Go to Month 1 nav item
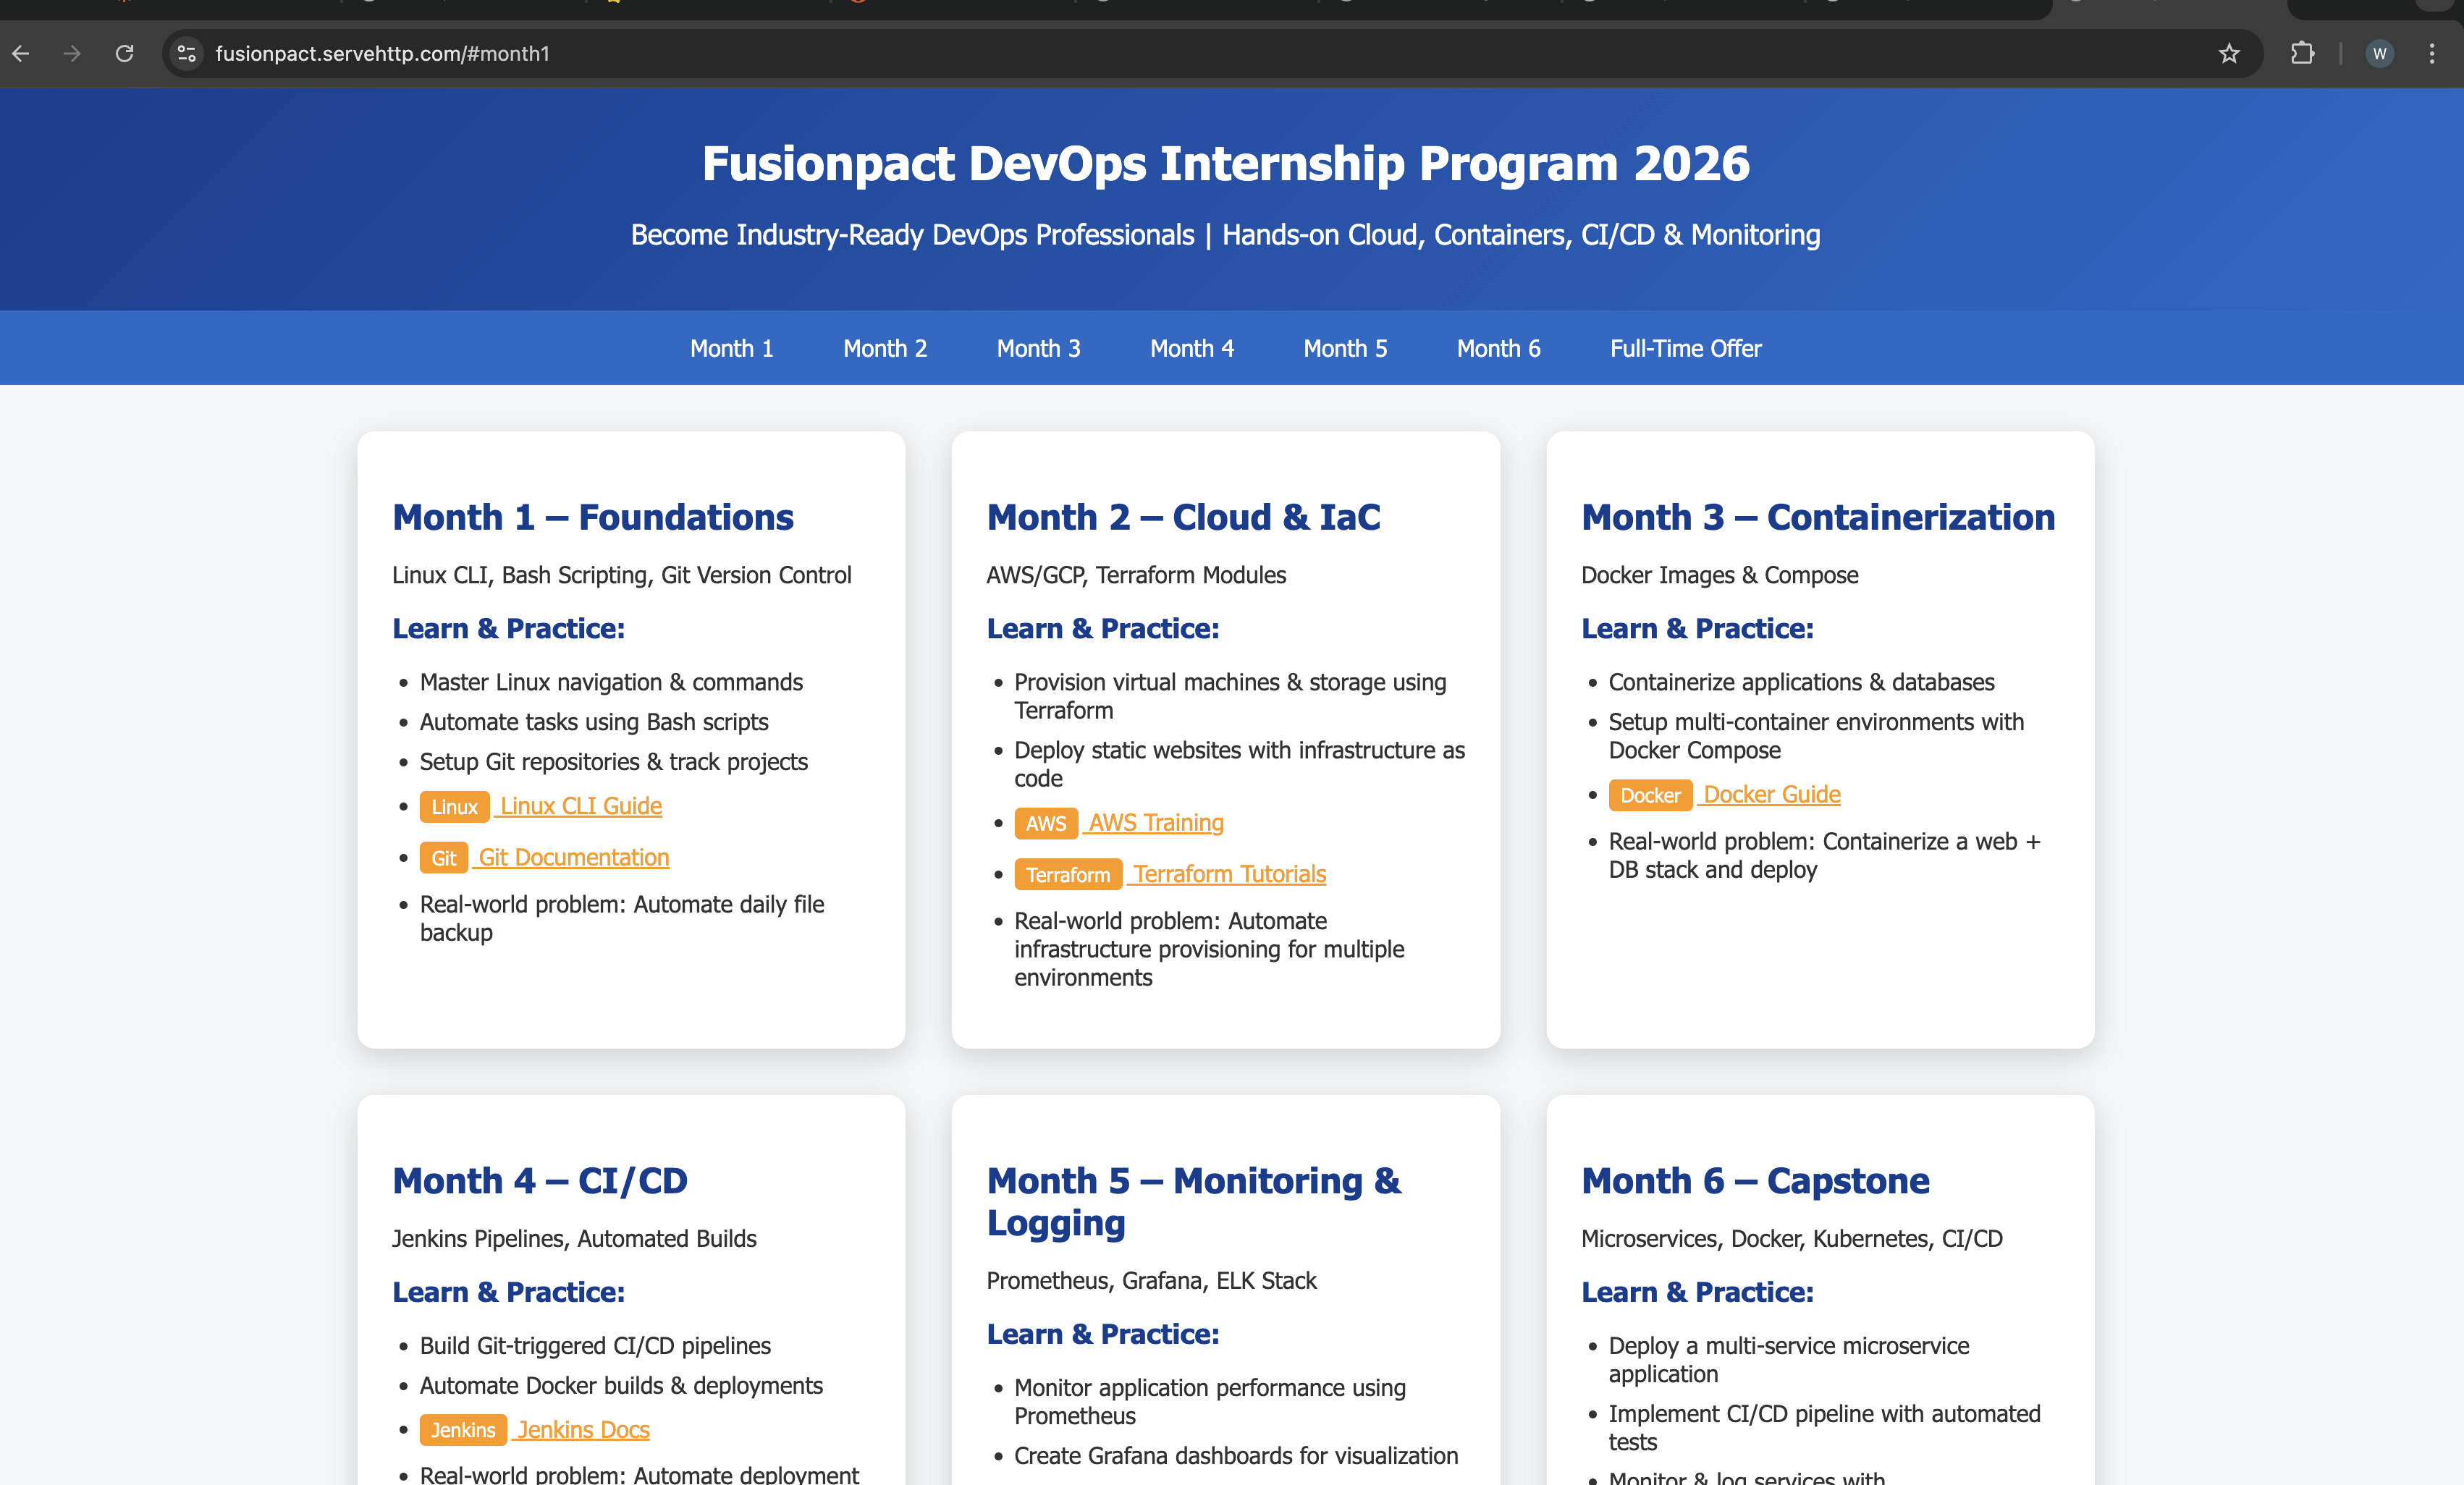2464x1485 pixels. point(731,348)
